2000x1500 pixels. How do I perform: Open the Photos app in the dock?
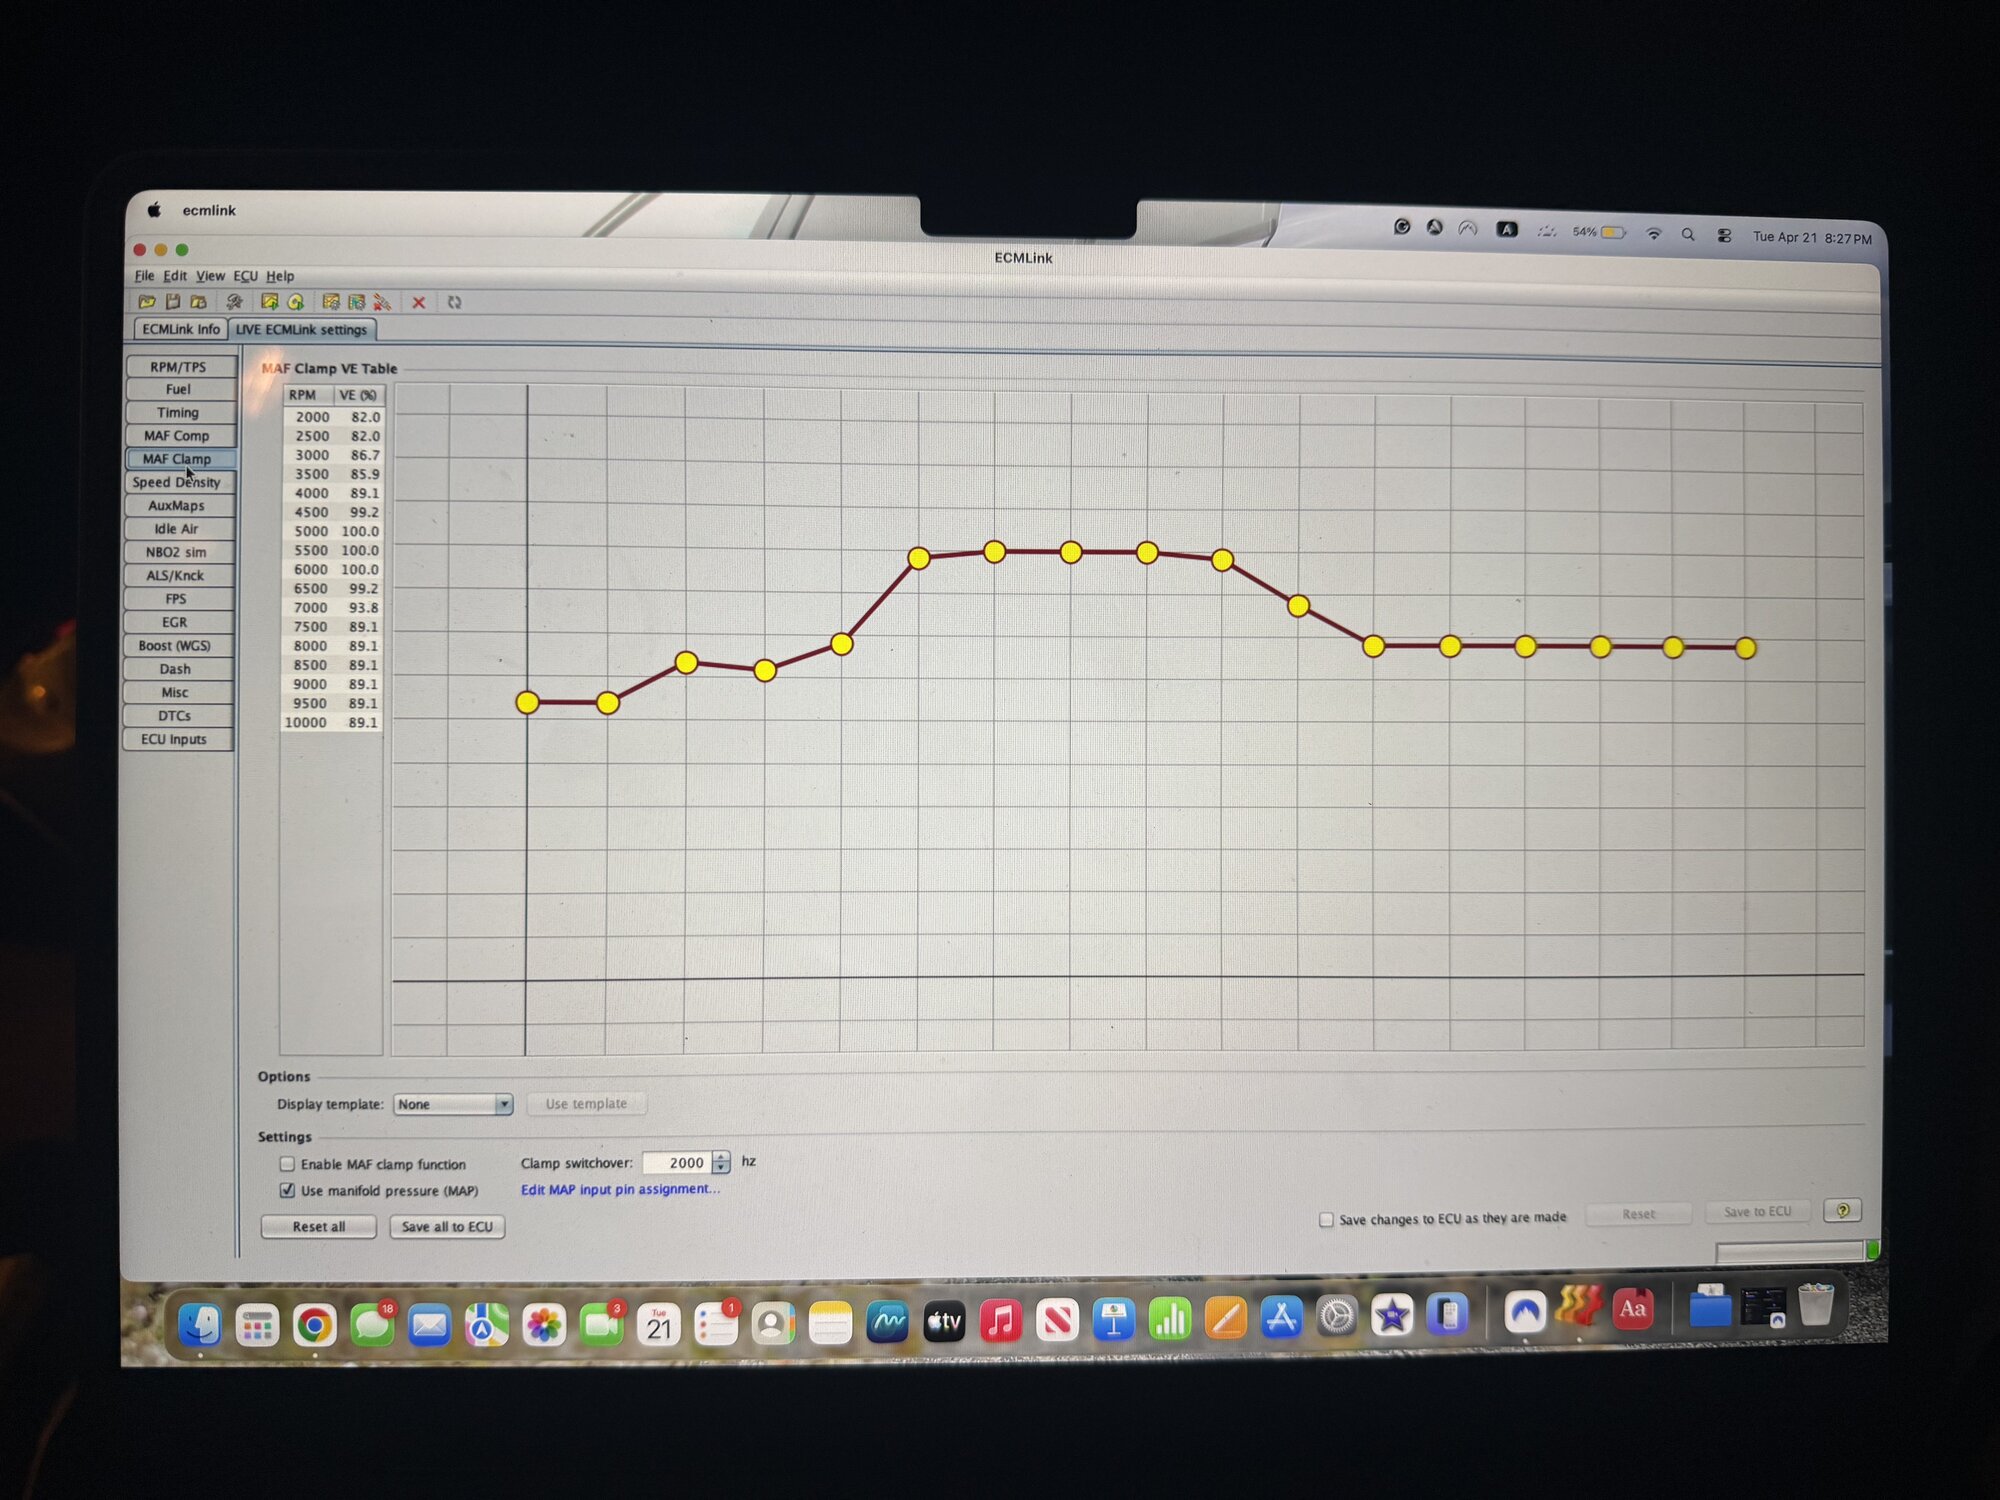[544, 1325]
